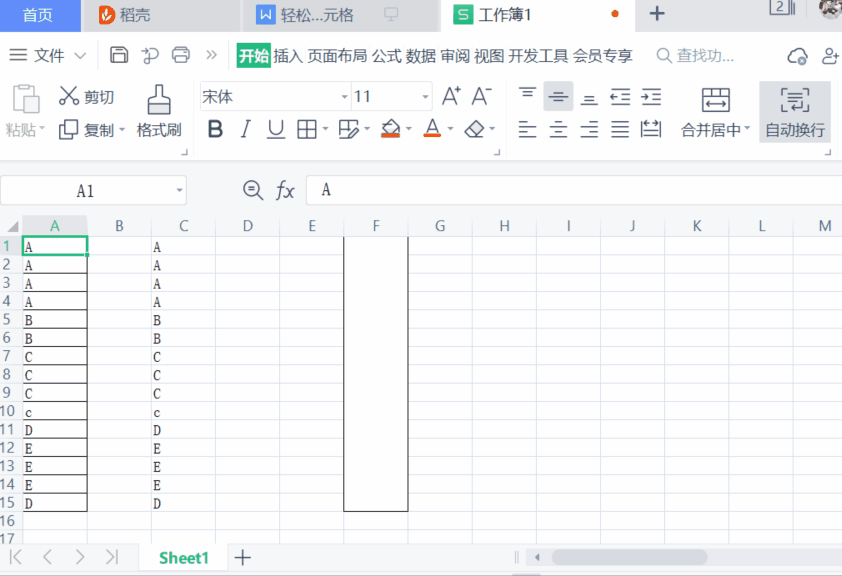This screenshot has width=842, height=576.
Task: Open the 插入 (Insert) ribbon tab
Action: click(x=288, y=56)
